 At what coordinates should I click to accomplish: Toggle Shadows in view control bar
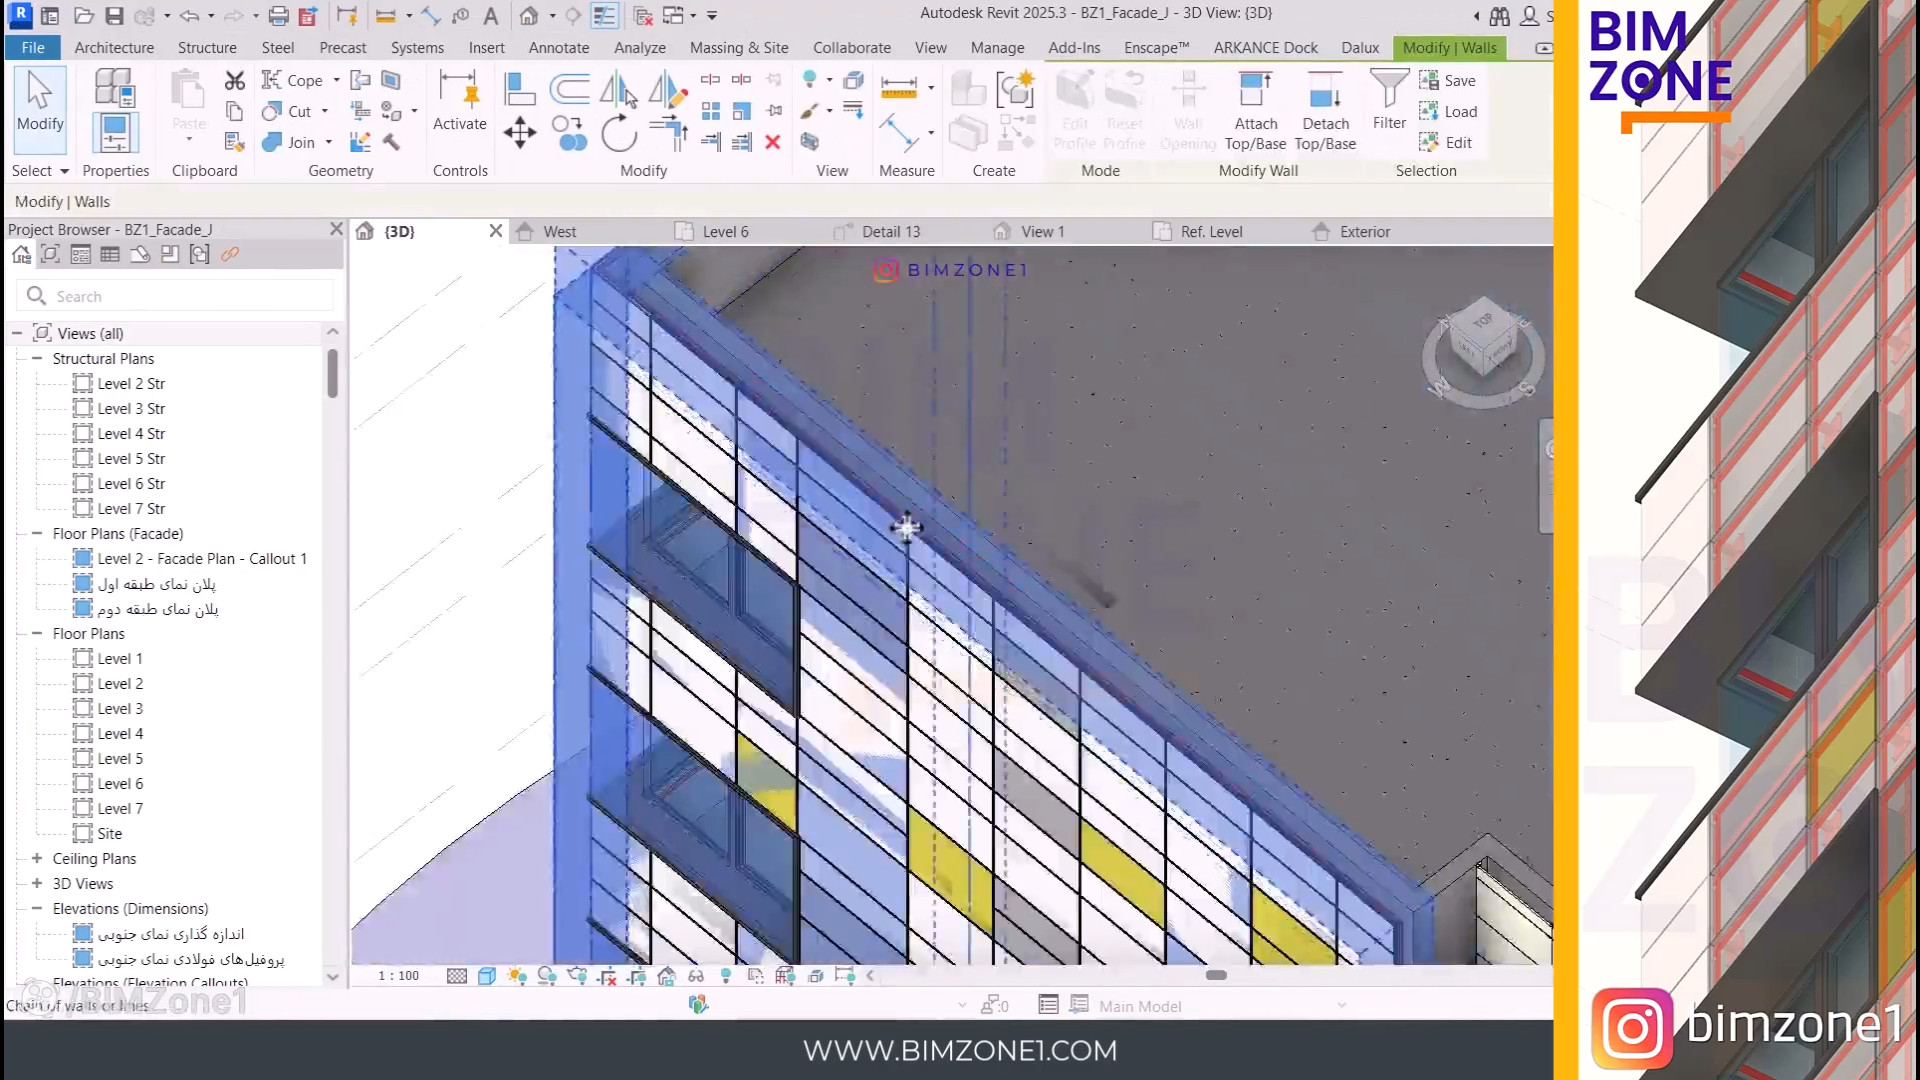pos(546,976)
